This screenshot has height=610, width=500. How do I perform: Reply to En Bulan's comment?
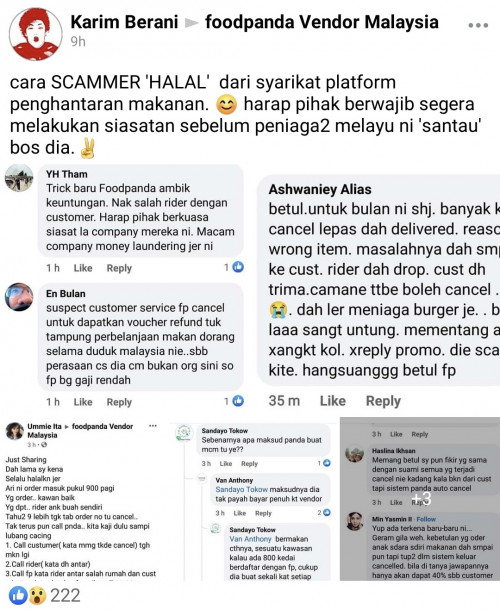119,402
